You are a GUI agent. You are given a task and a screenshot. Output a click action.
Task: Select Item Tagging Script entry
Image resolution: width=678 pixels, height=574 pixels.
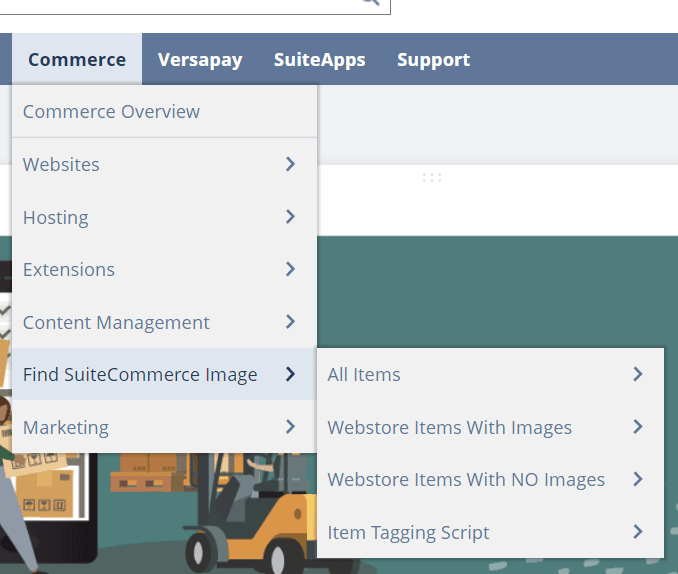[x=490, y=532]
